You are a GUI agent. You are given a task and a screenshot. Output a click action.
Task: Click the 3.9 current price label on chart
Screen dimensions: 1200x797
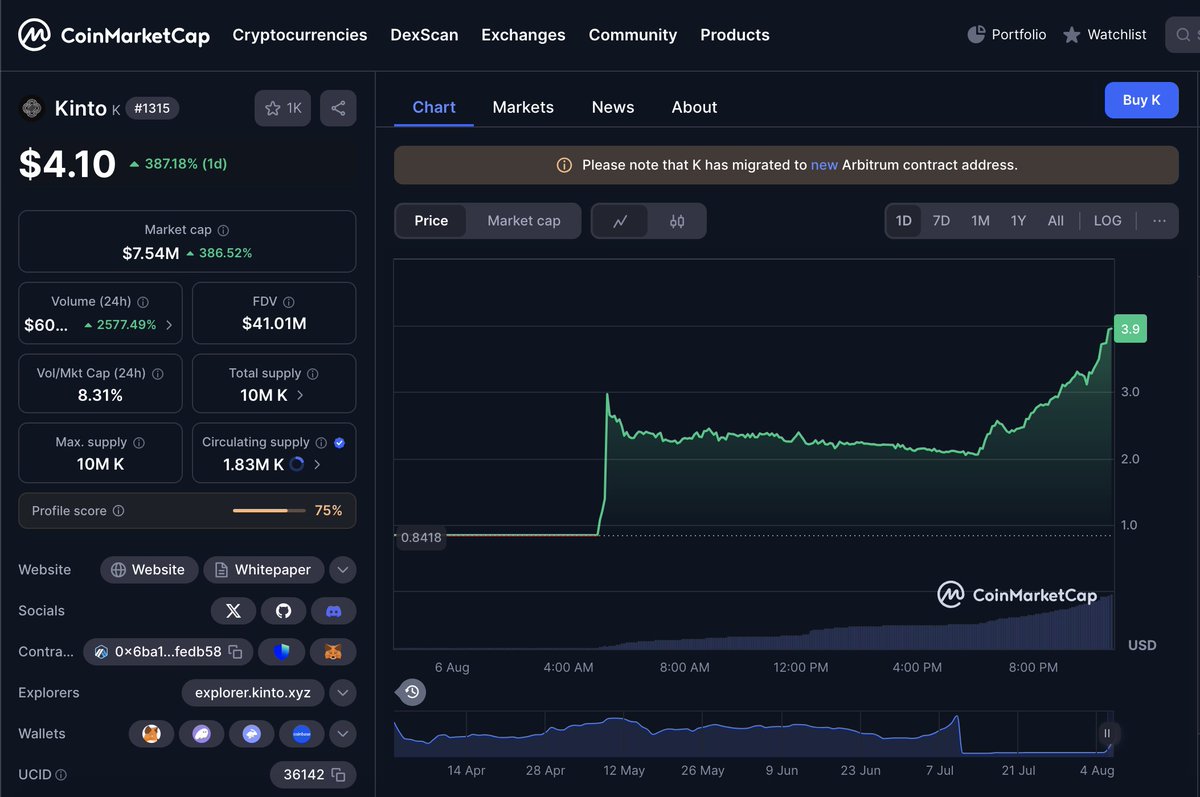(1130, 329)
